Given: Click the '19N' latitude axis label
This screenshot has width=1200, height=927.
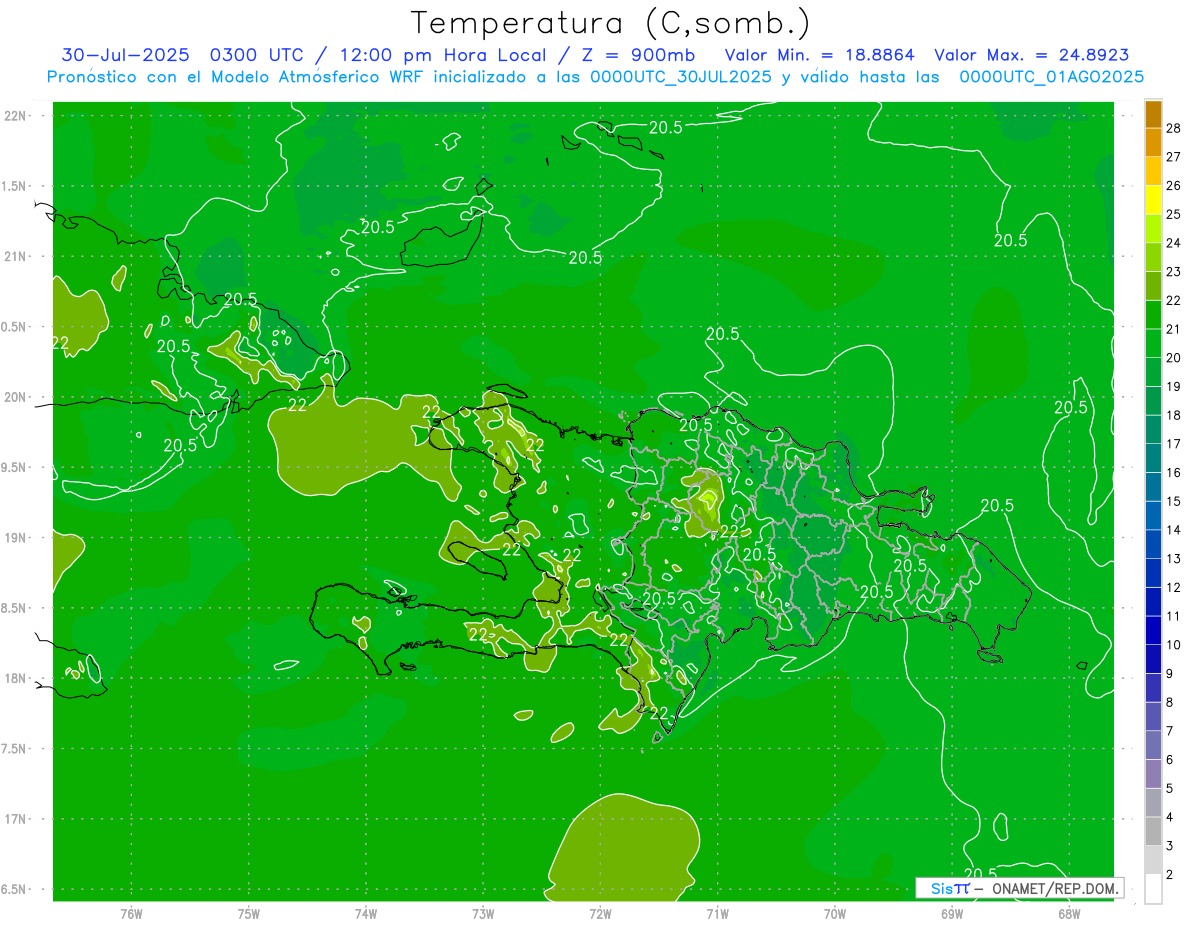Looking at the screenshot, I should [16, 537].
